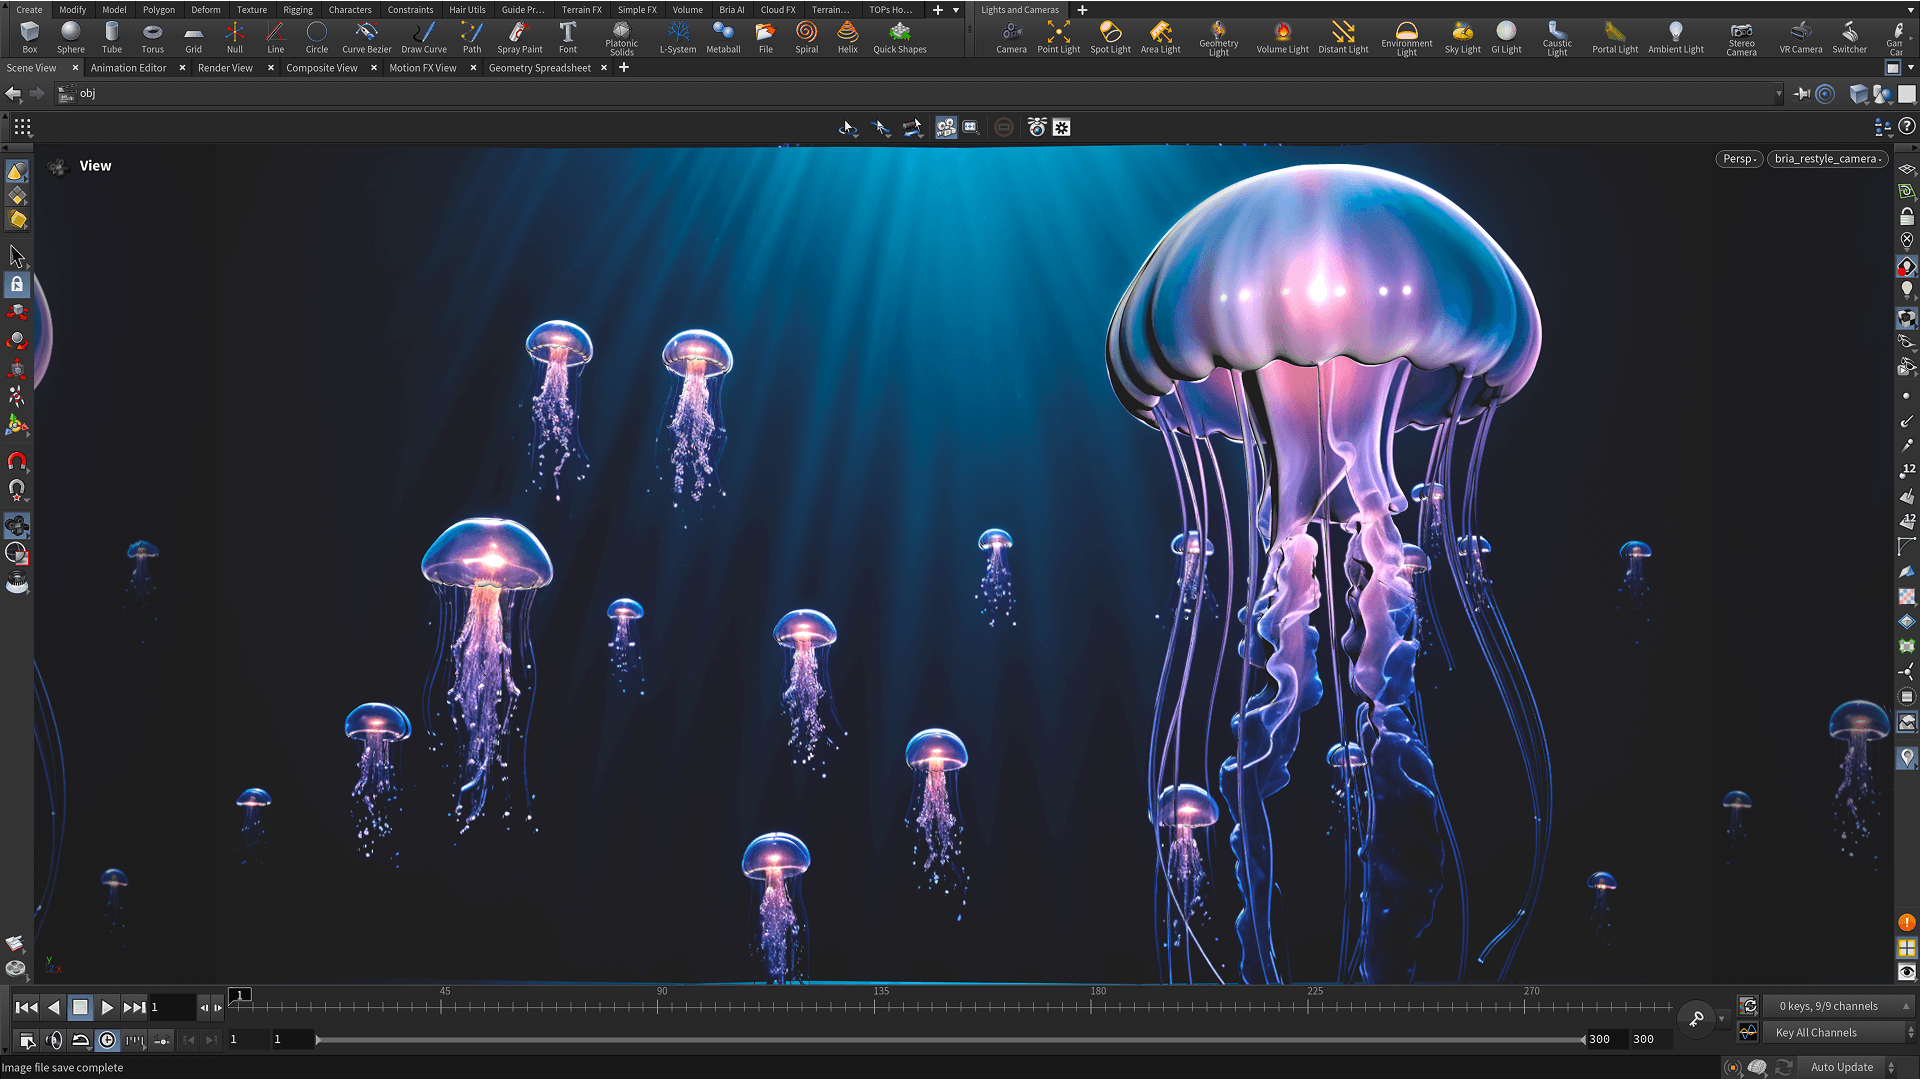
Task: Select the Rotate tool in the left toolbar
Action: pos(17,341)
